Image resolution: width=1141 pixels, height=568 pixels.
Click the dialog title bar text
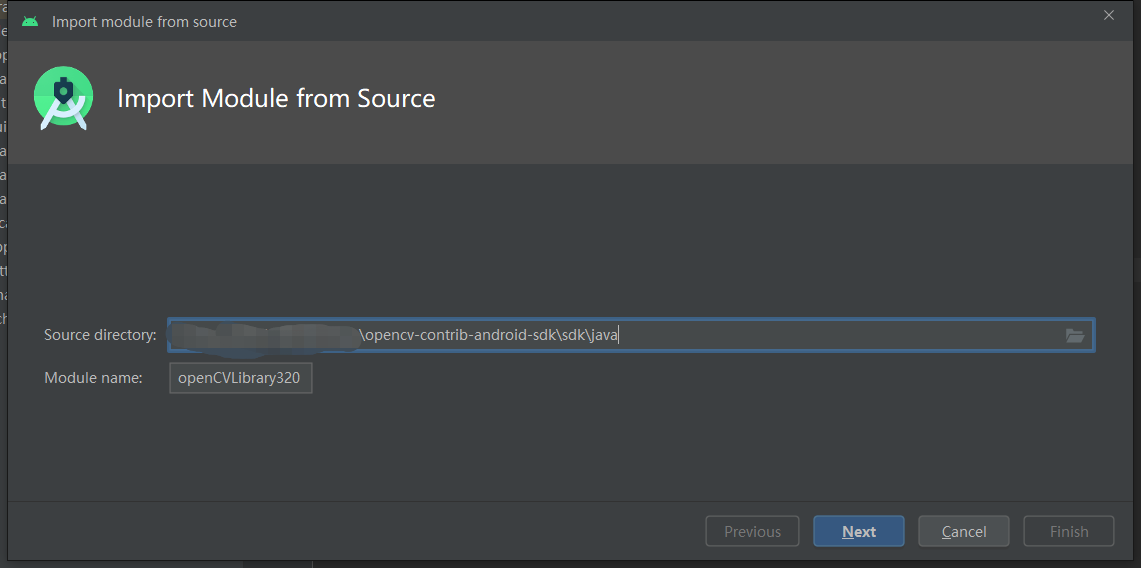coord(144,21)
